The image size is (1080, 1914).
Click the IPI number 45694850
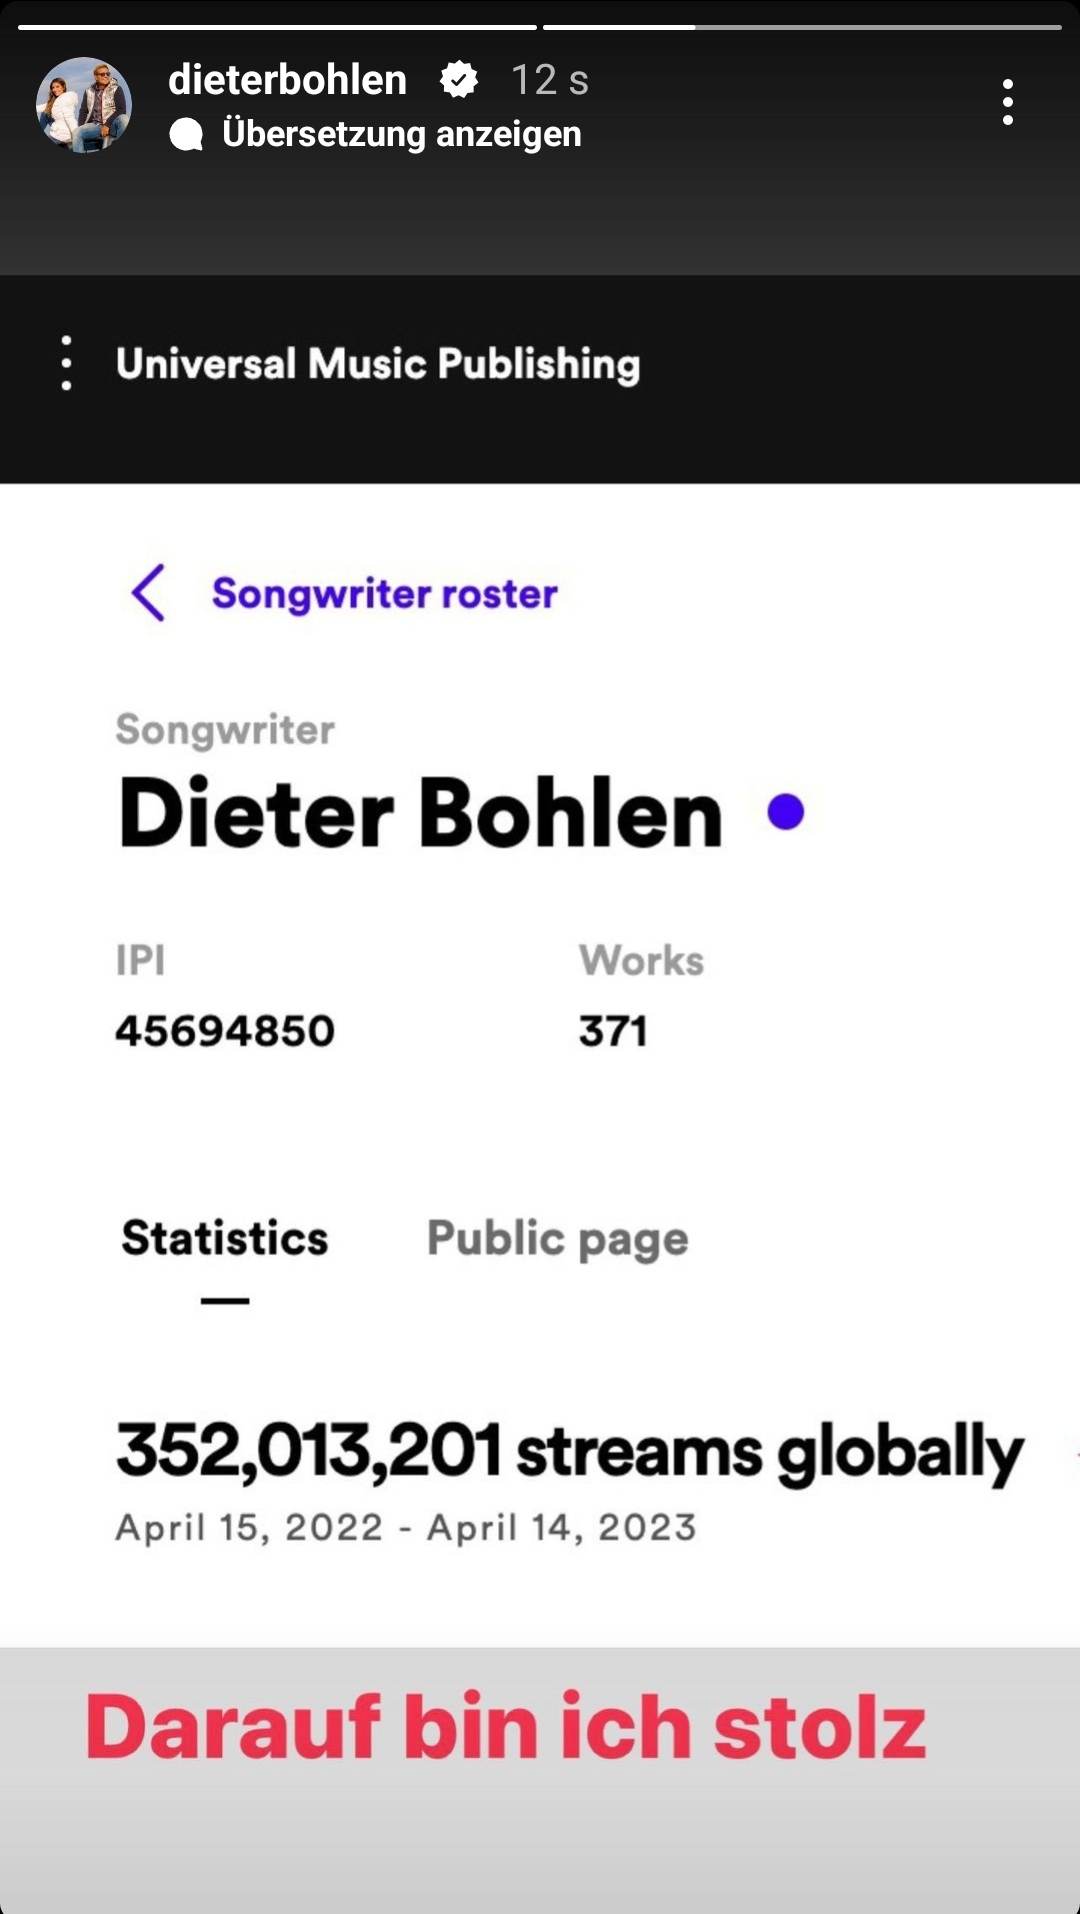coord(225,1031)
